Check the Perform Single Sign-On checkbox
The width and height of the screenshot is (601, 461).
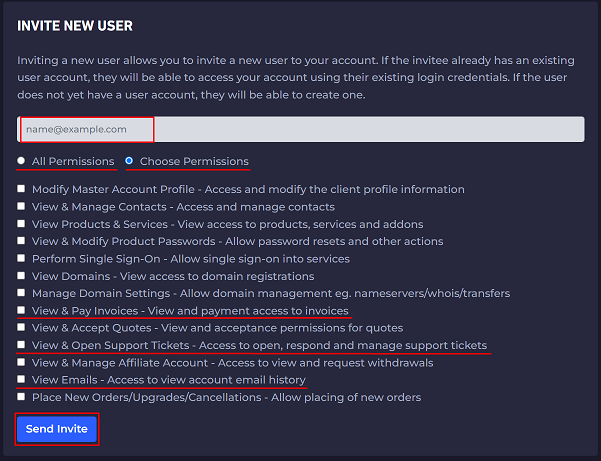(x=22, y=259)
